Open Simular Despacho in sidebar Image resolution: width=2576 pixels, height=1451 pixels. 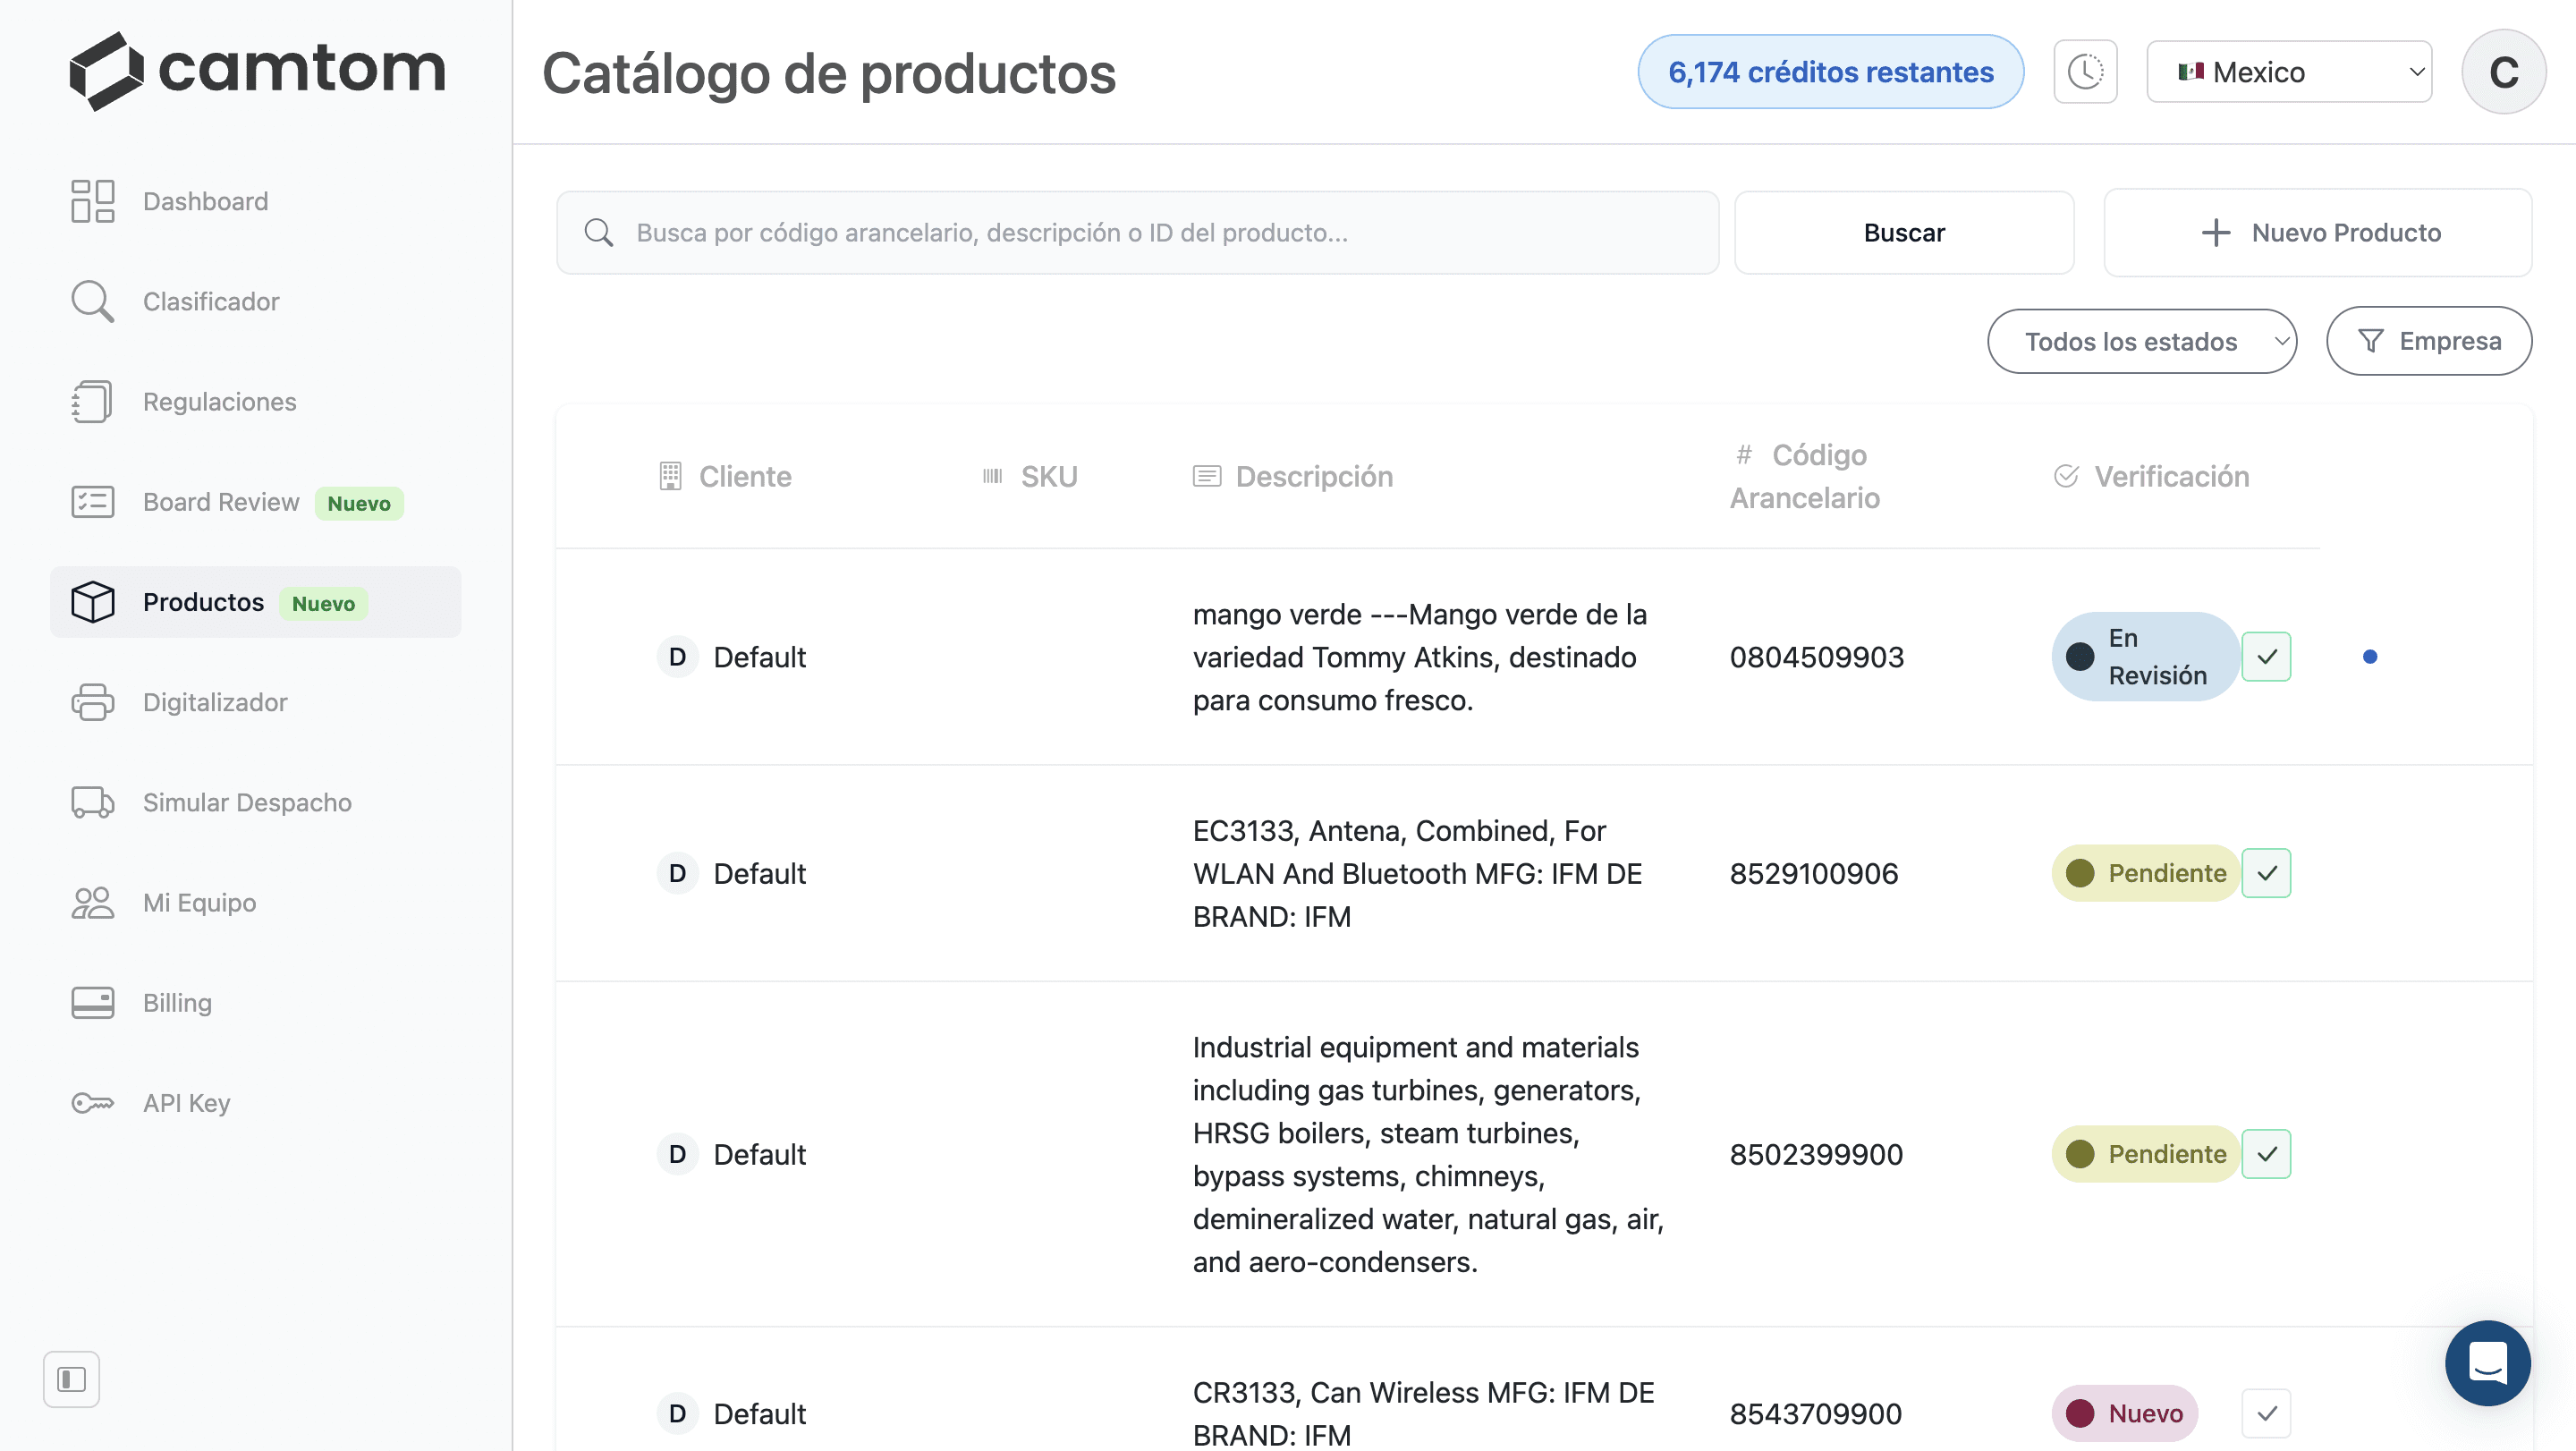247,802
